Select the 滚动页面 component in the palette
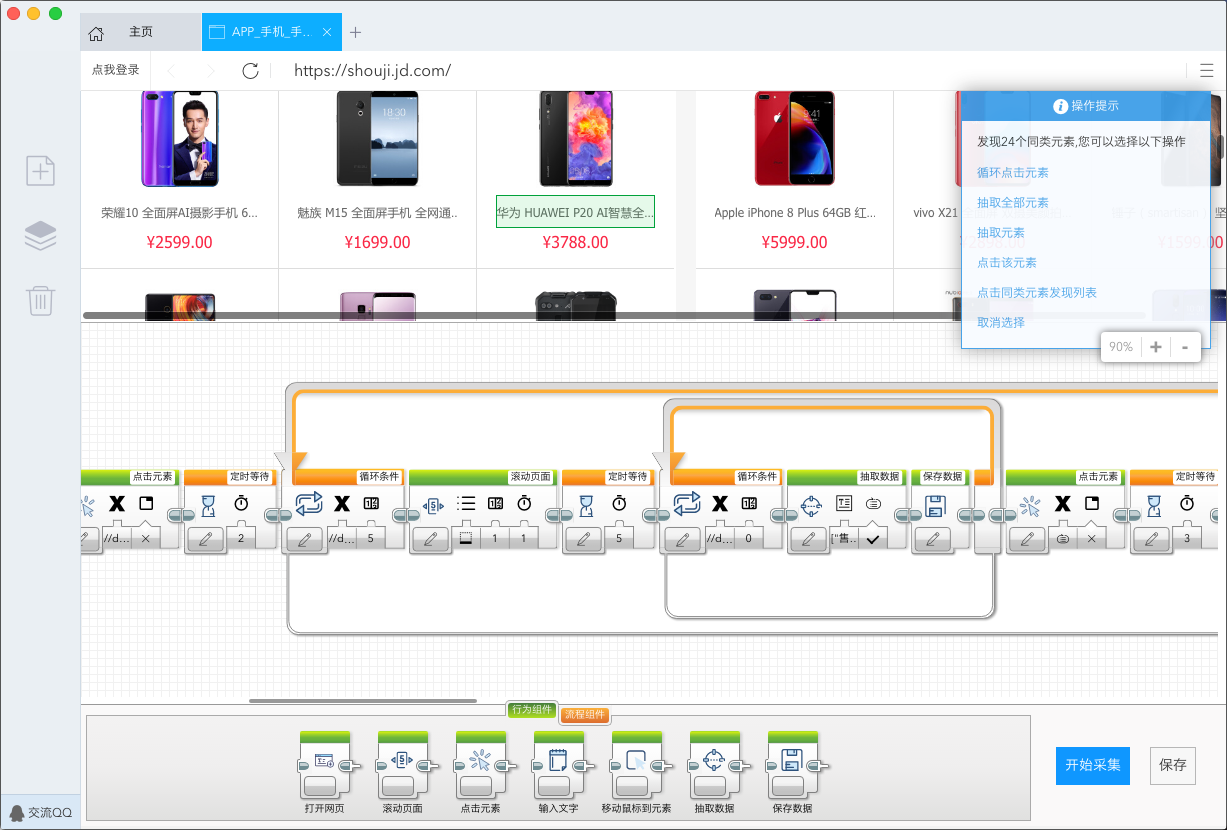Image resolution: width=1227 pixels, height=830 pixels. [402, 772]
